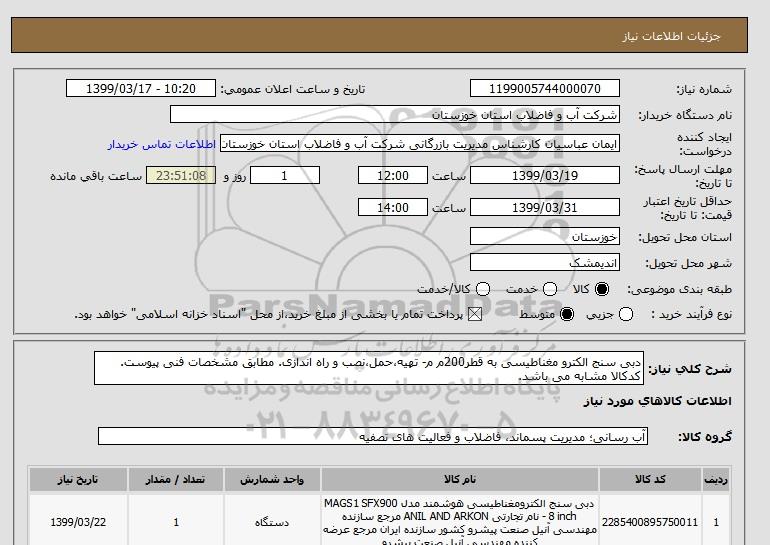Image resolution: width=770 pixels, height=545 pixels.
Task: Click the کد کالا column header
Action: coord(650,480)
